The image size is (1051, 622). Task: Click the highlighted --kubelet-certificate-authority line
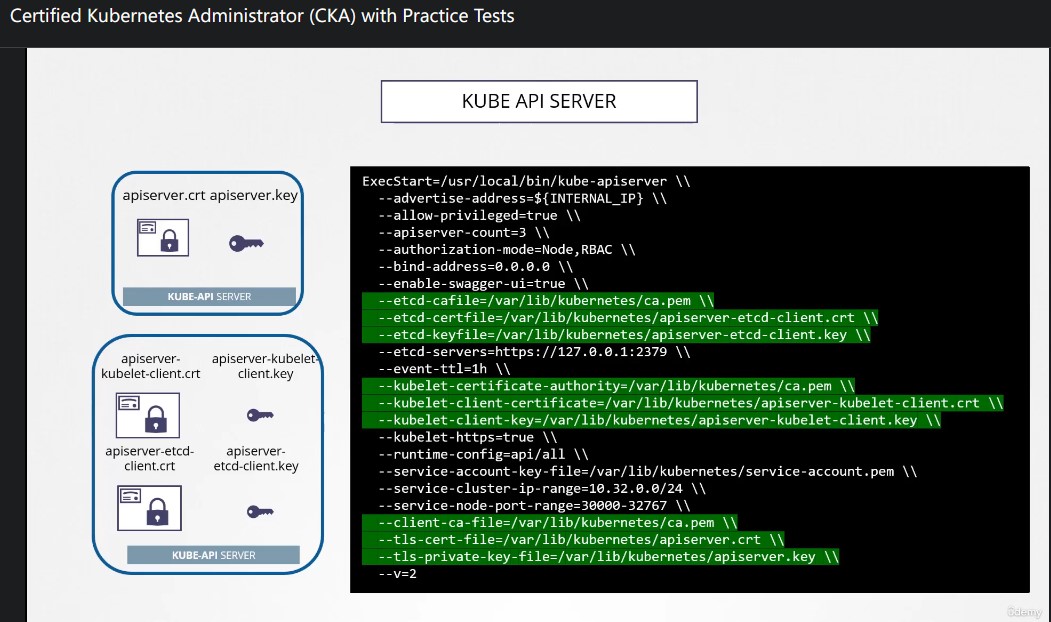tap(609, 386)
